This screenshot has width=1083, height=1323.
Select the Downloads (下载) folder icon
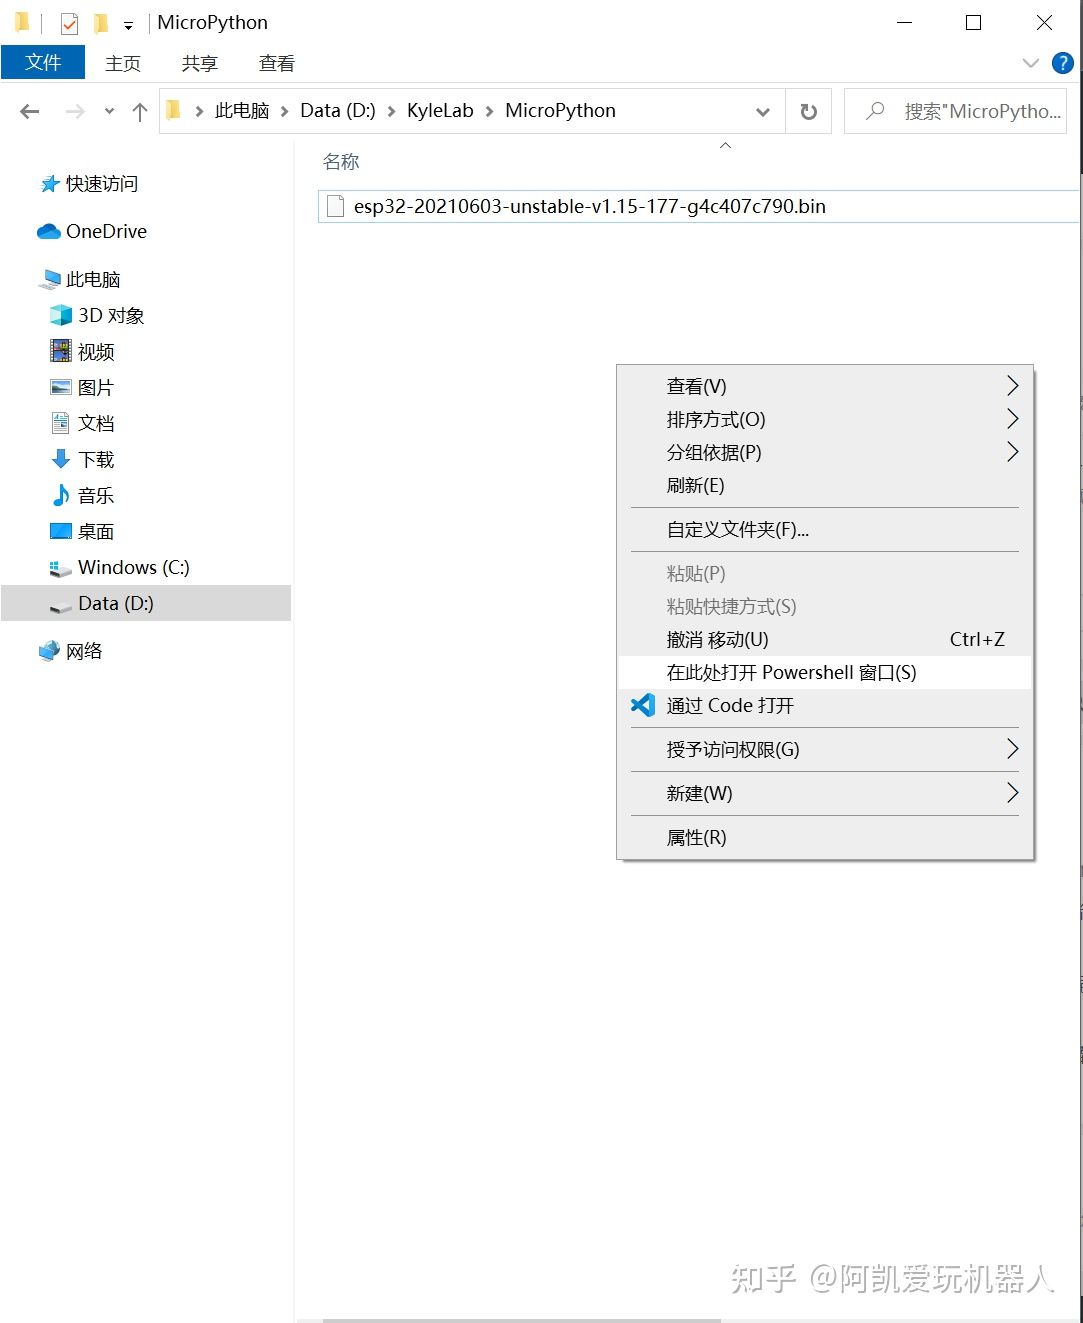click(61, 459)
